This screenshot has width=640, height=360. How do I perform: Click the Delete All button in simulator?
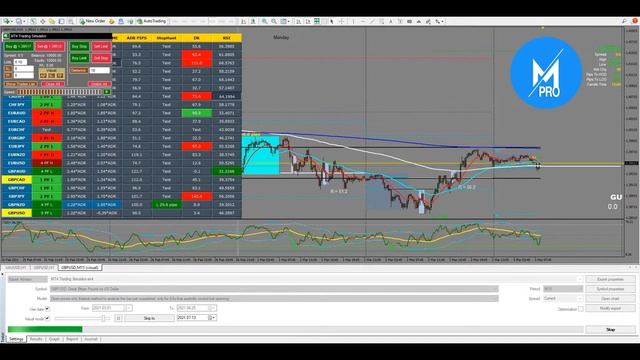pos(100,84)
